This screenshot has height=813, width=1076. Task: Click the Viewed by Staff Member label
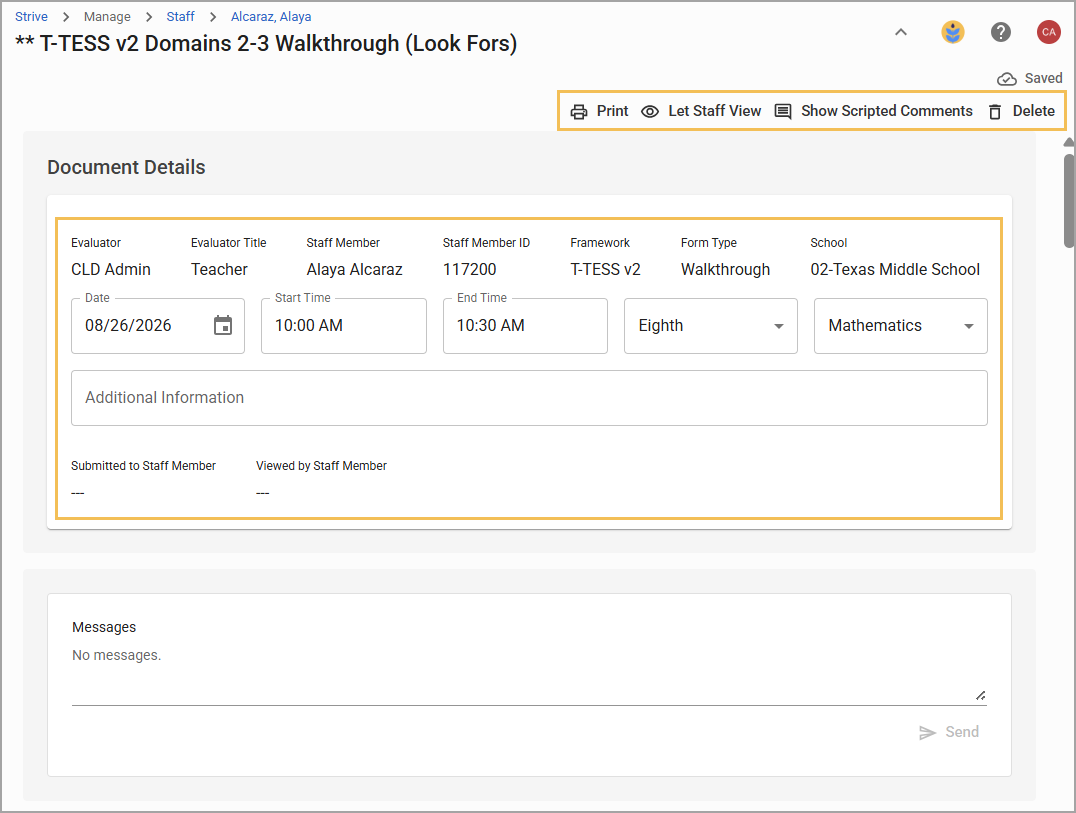321,466
